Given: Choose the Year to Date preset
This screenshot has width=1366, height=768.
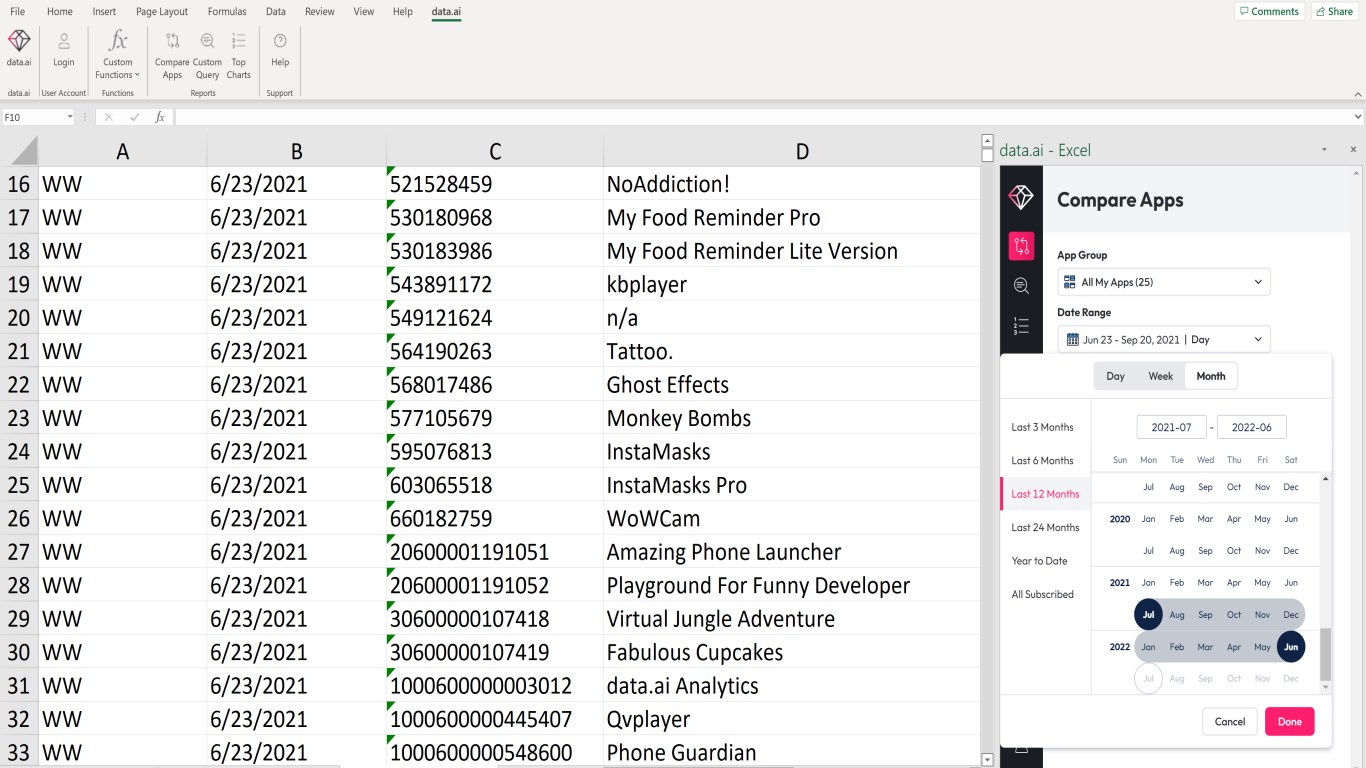Looking at the screenshot, I should click(x=1040, y=561).
